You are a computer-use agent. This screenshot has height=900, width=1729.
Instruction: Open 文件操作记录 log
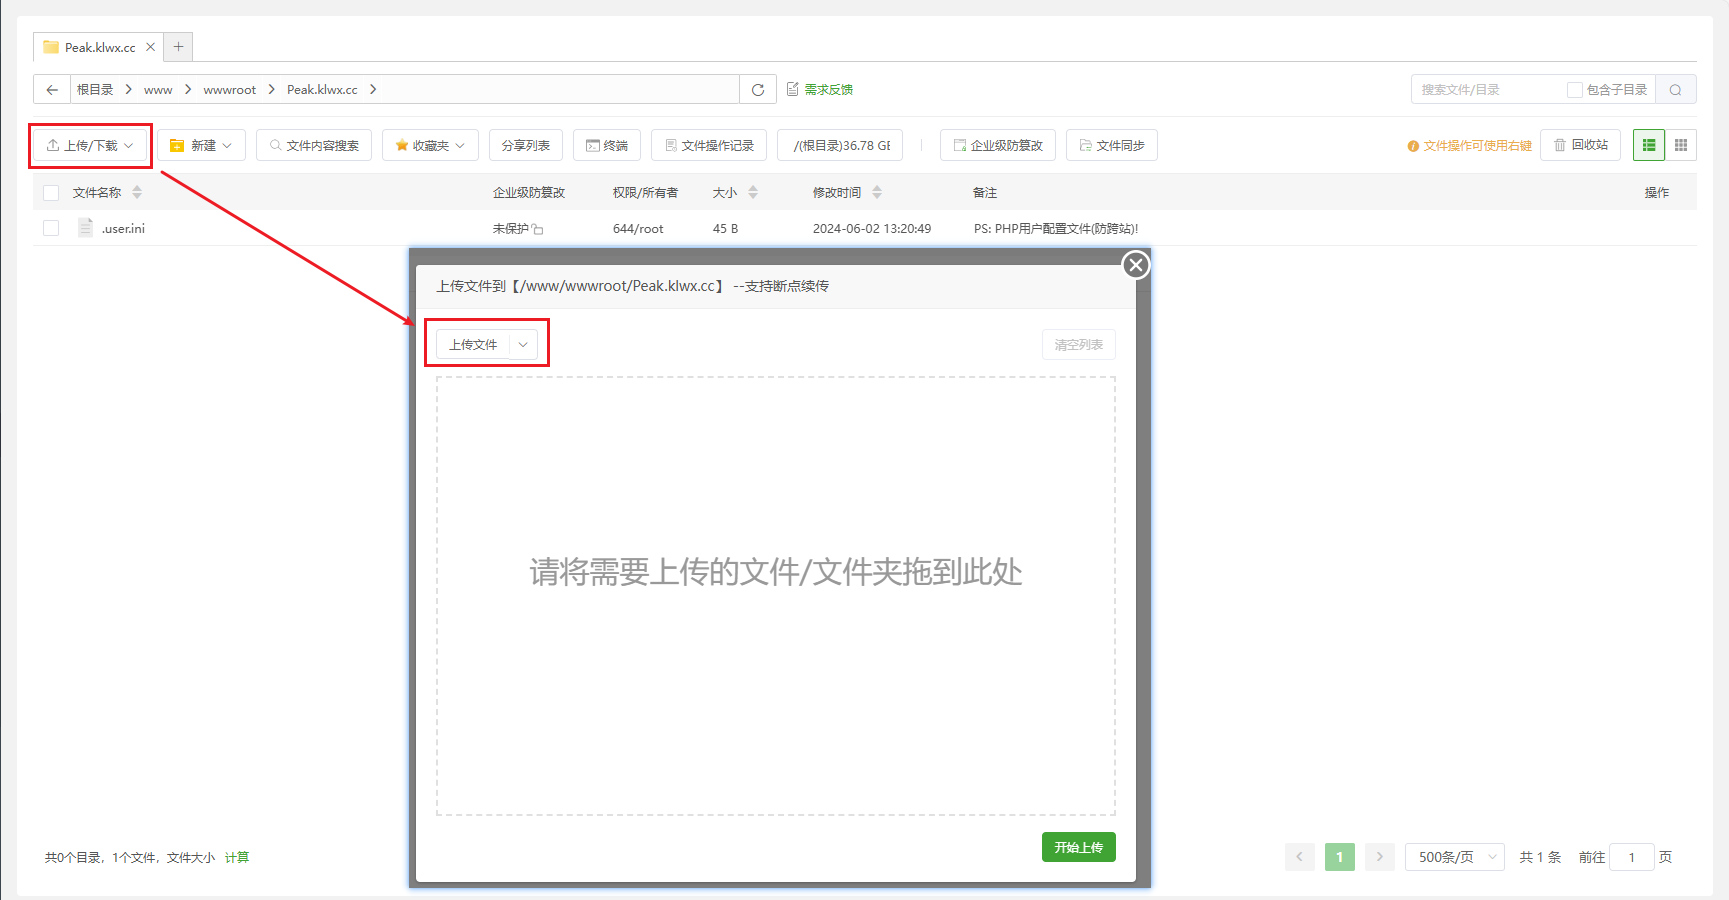[709, 145]
